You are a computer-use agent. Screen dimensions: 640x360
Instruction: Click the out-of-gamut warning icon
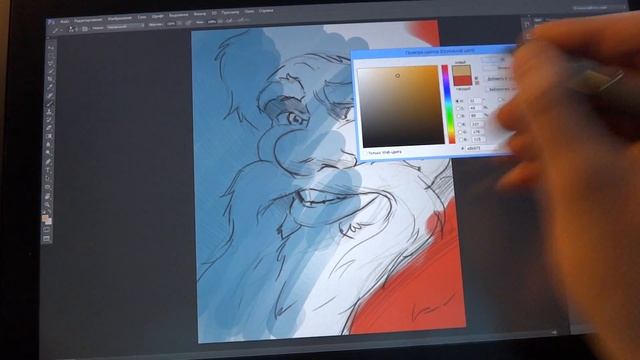pyautogui.click(x=476, y=78)
